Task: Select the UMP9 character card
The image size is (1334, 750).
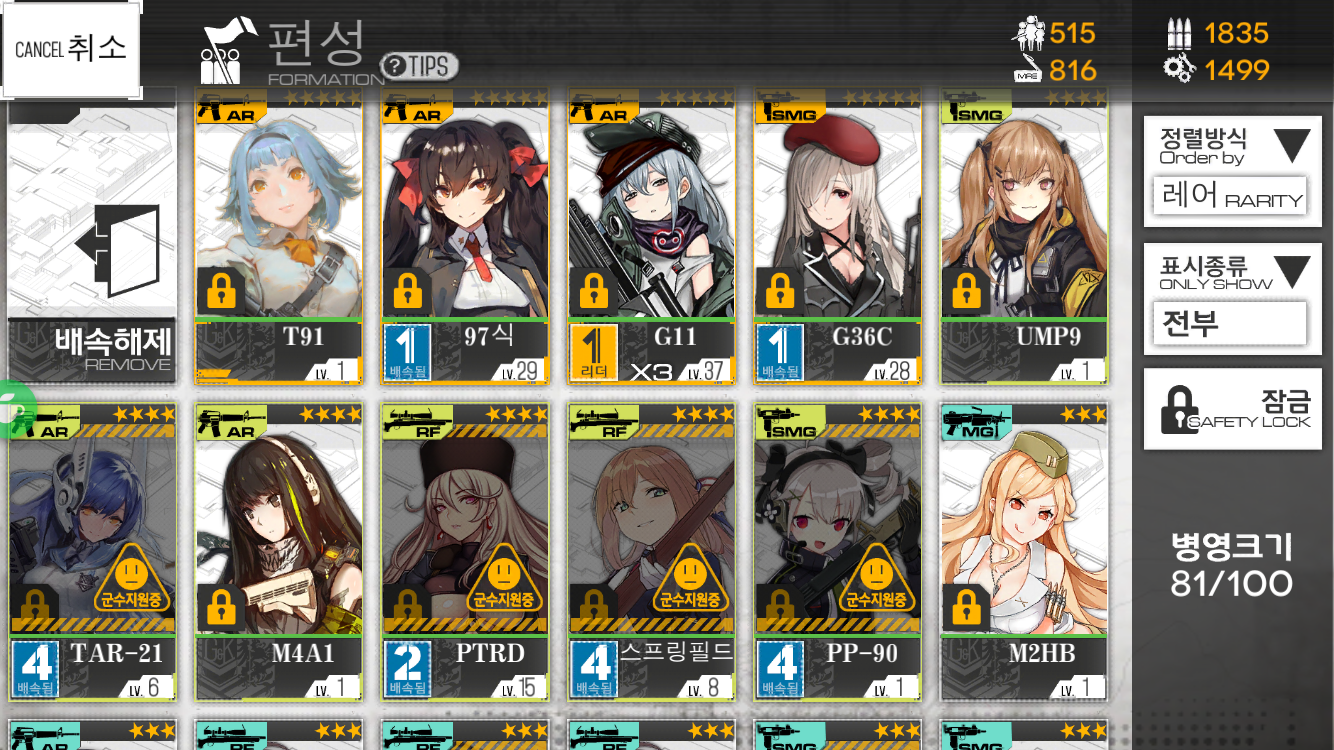Action: click(x=1024, y=235)
